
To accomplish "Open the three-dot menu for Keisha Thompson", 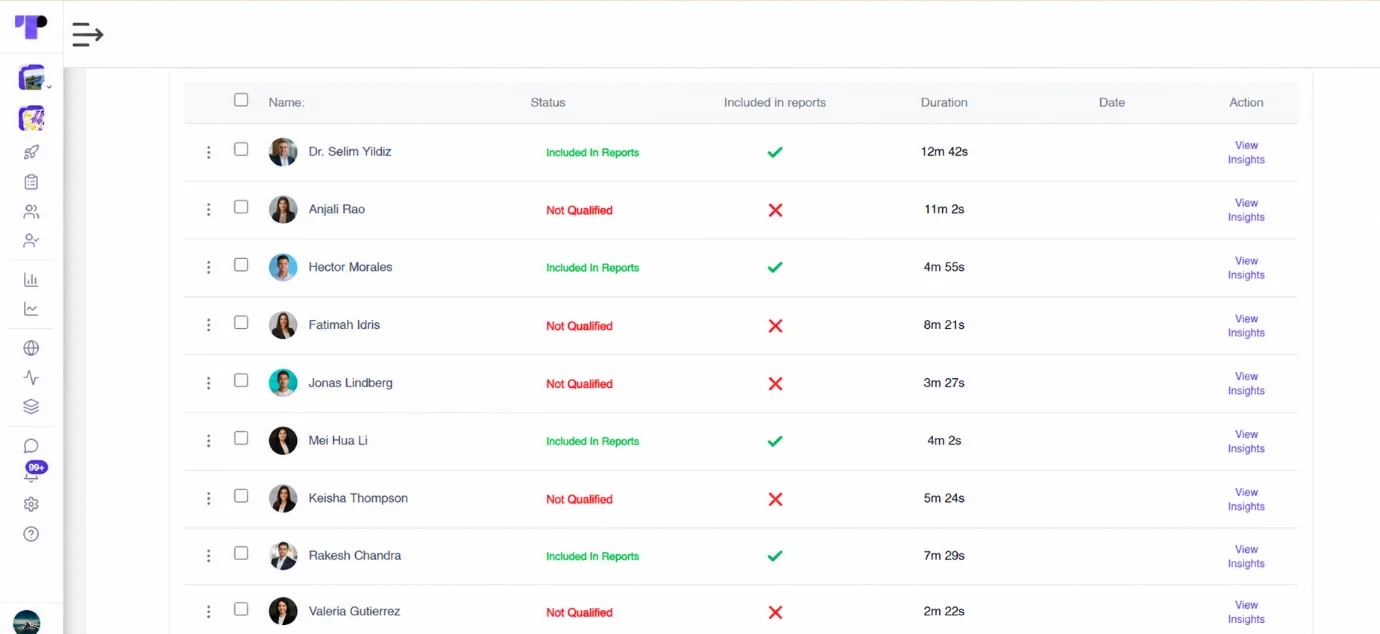I will (x=209, y=498).
